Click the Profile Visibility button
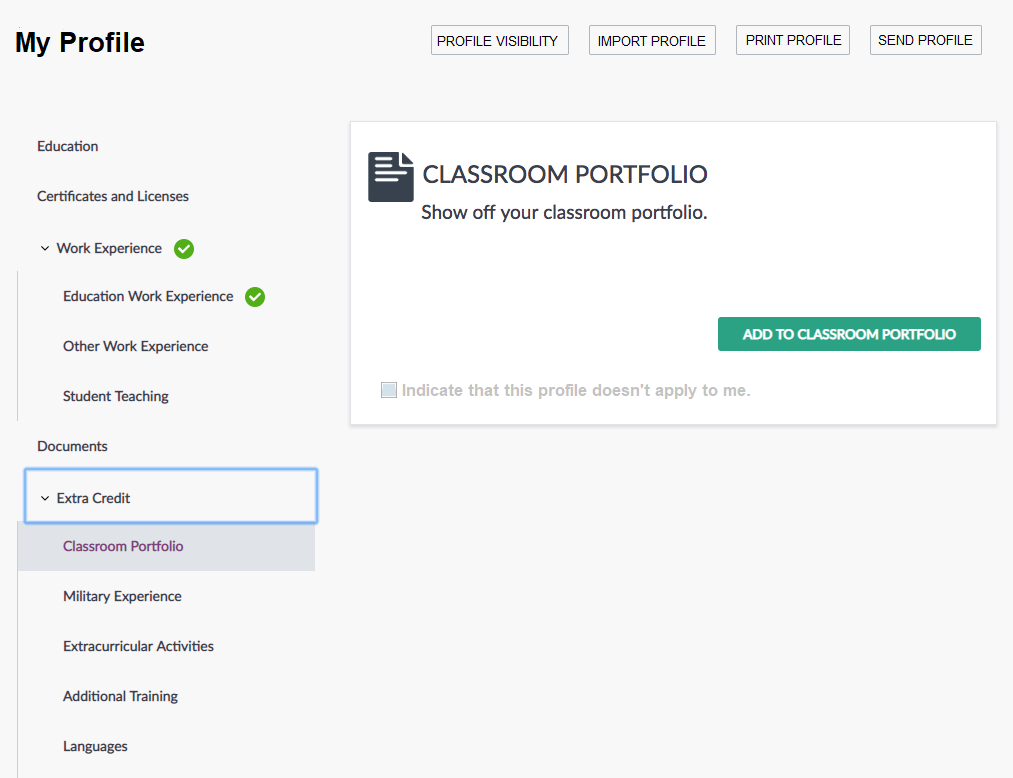1013x778 pixels. [499, 41]
